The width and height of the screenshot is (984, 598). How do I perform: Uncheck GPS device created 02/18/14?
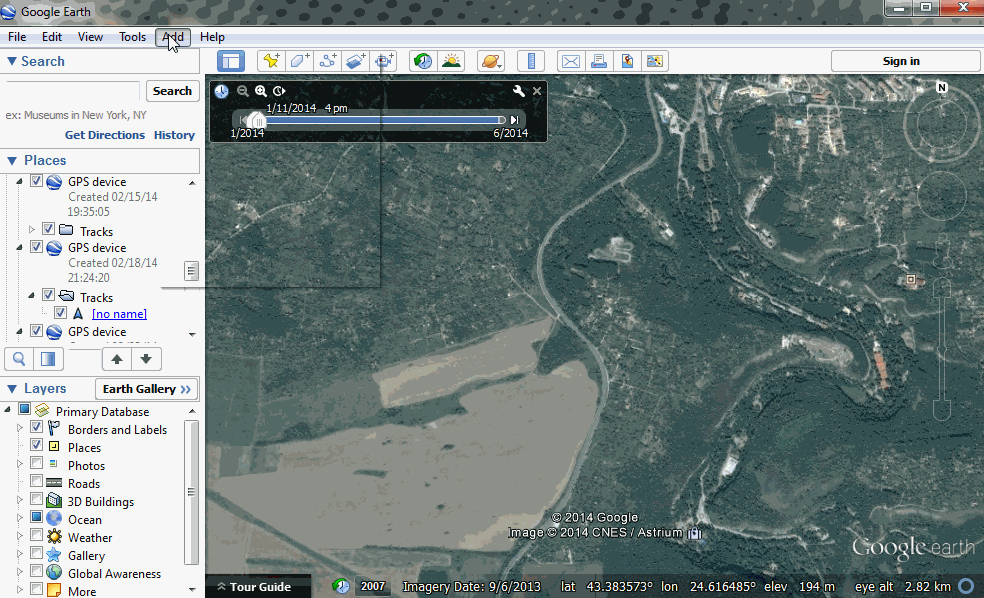pyautogui.click(x=36, y=247)
